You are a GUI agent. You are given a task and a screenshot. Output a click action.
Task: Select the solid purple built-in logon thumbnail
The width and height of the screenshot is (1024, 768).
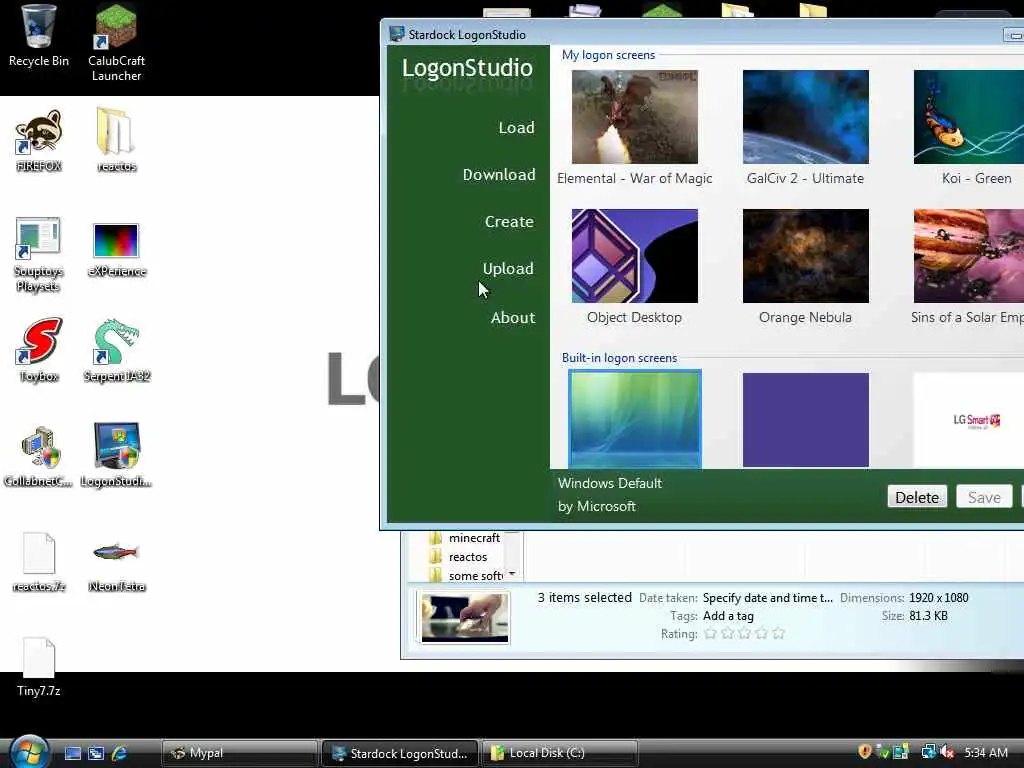(x=805, y=420)
